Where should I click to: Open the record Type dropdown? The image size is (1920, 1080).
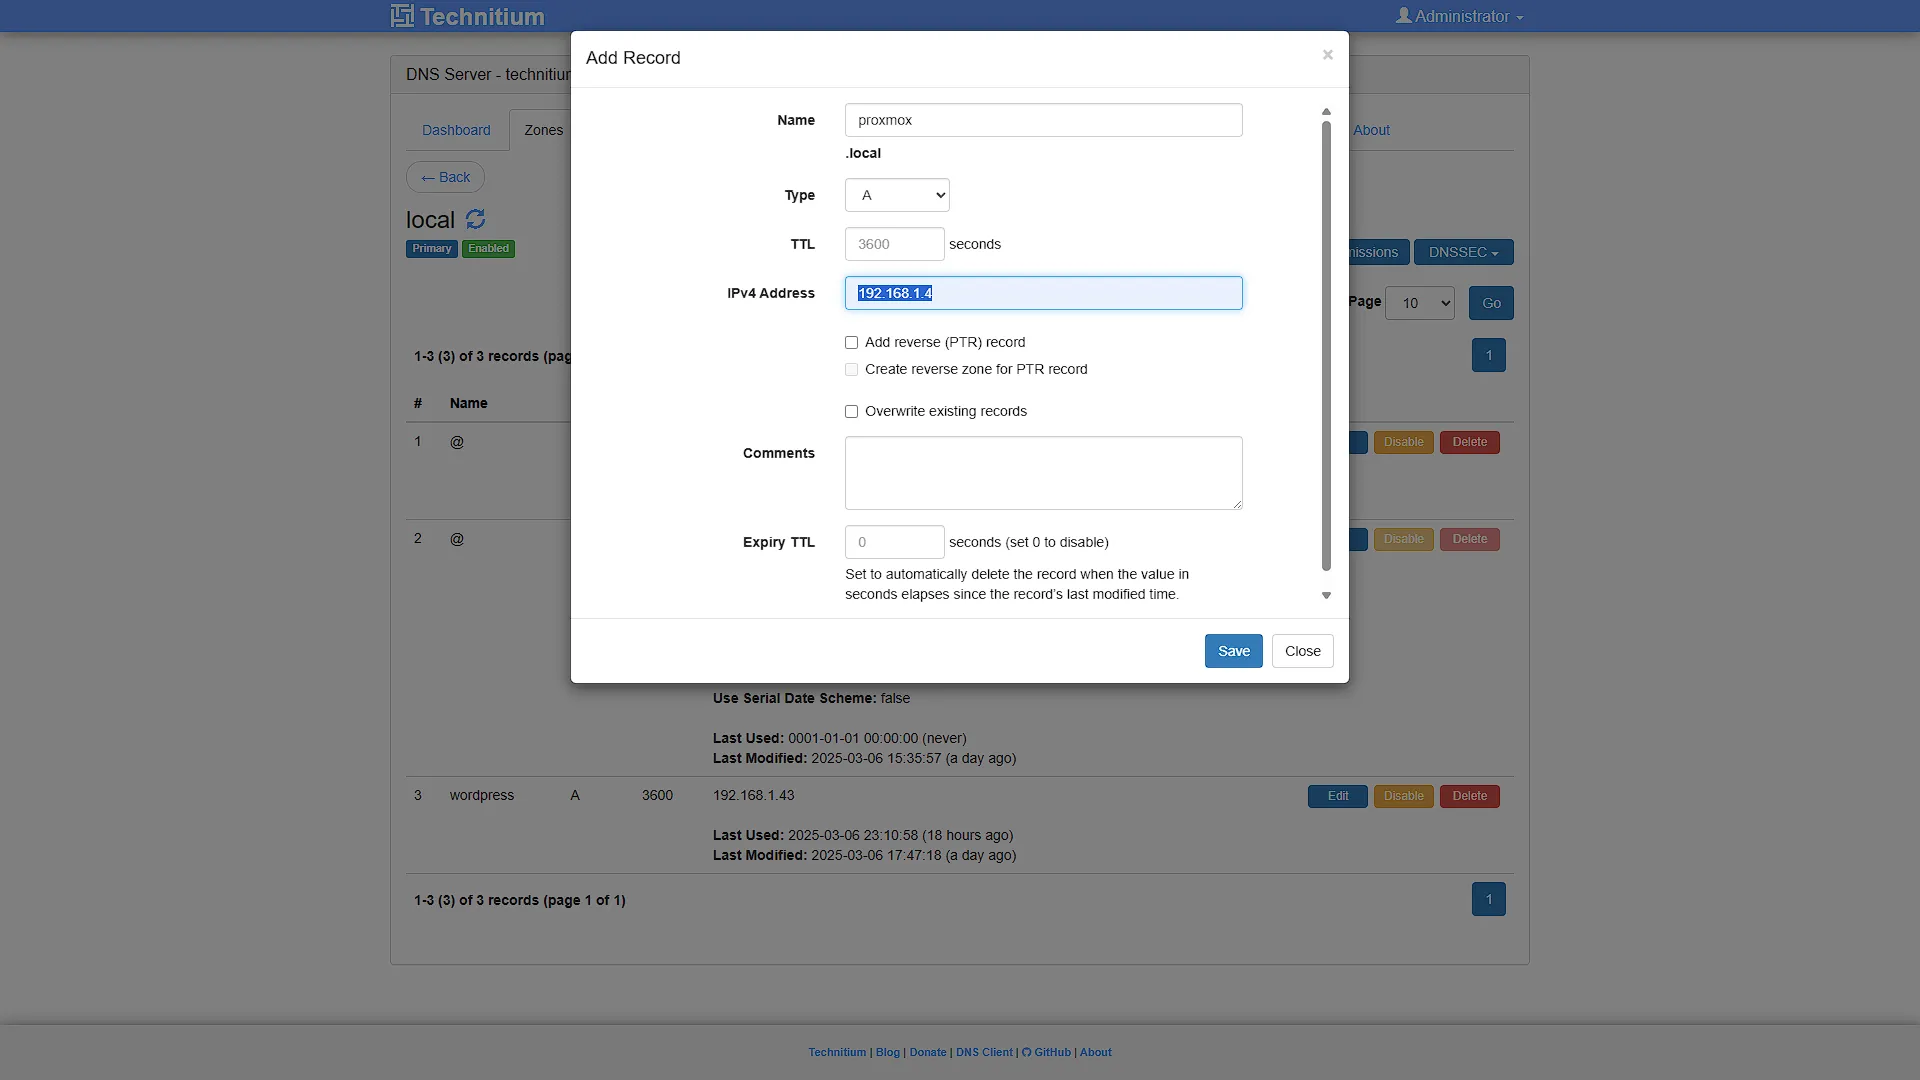coord(897,195)
